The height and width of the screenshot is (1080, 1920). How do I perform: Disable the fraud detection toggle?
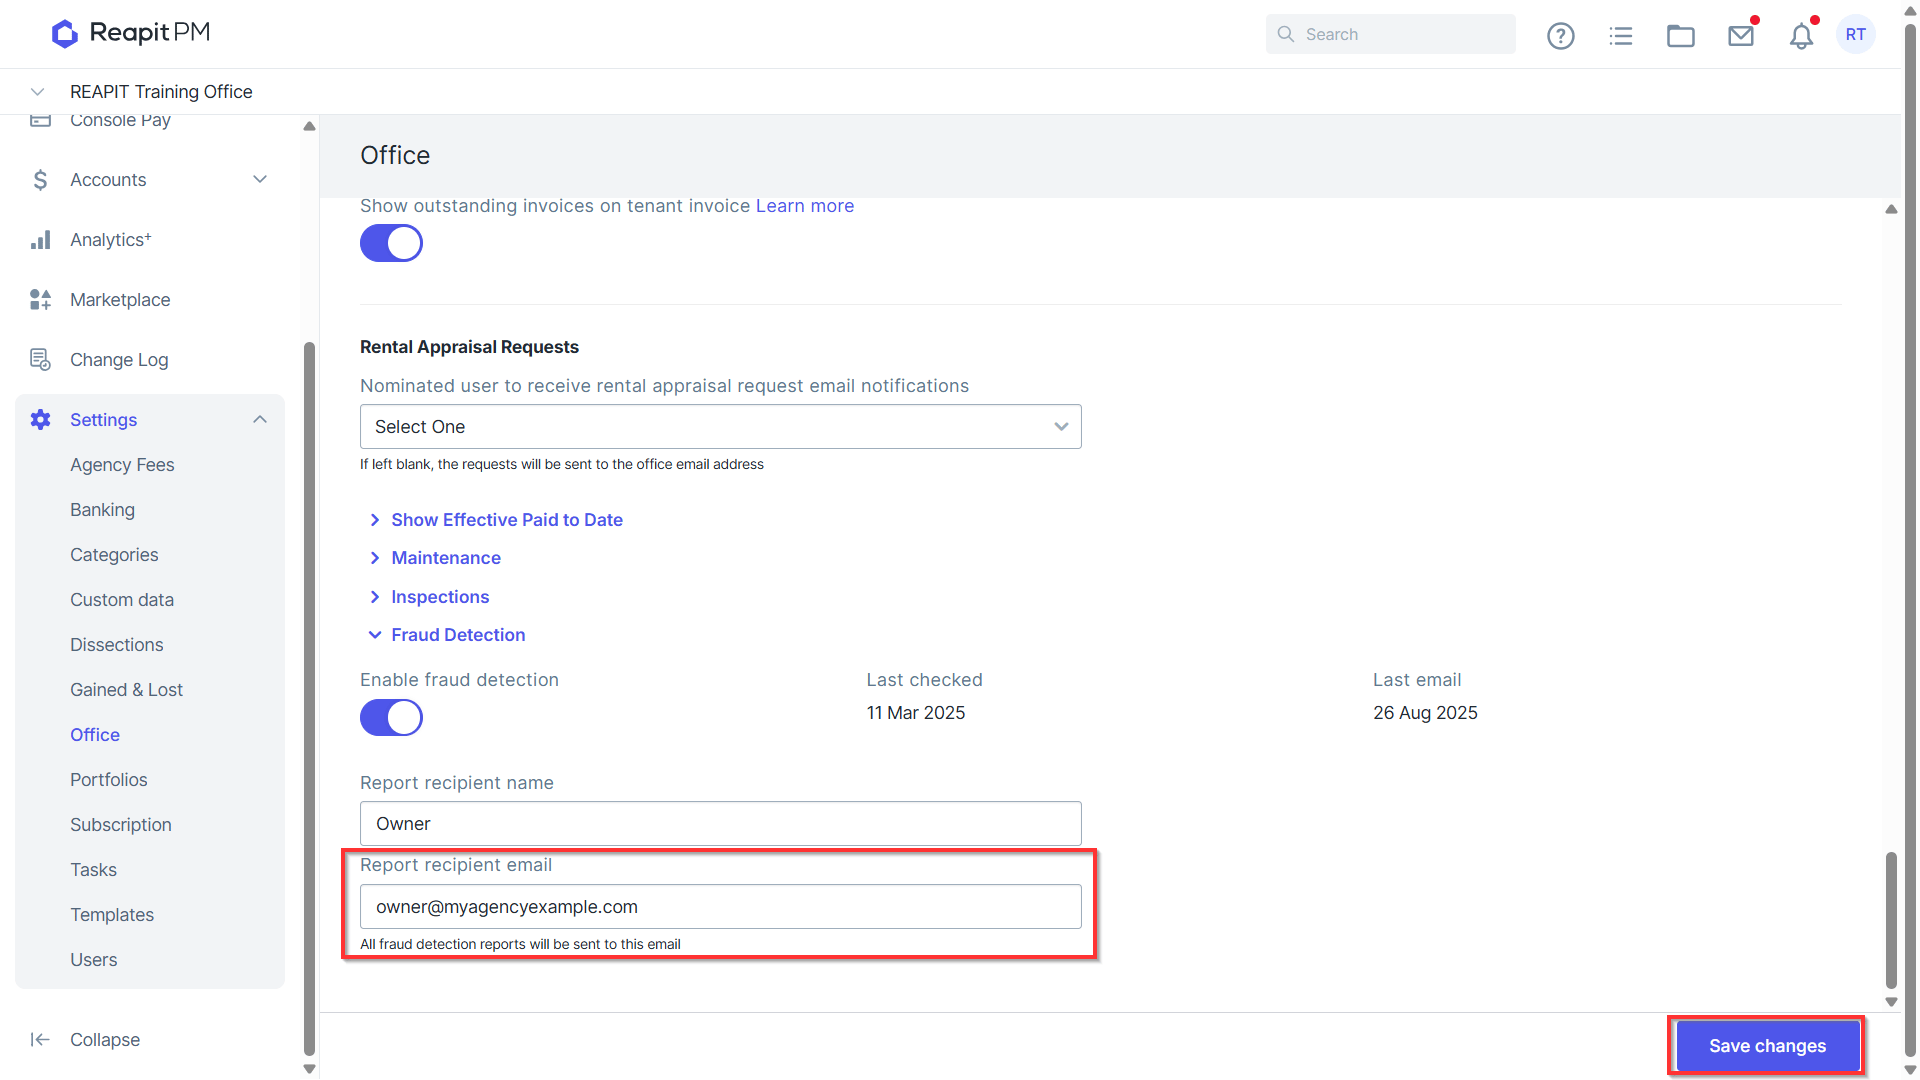tap(391, 717)
